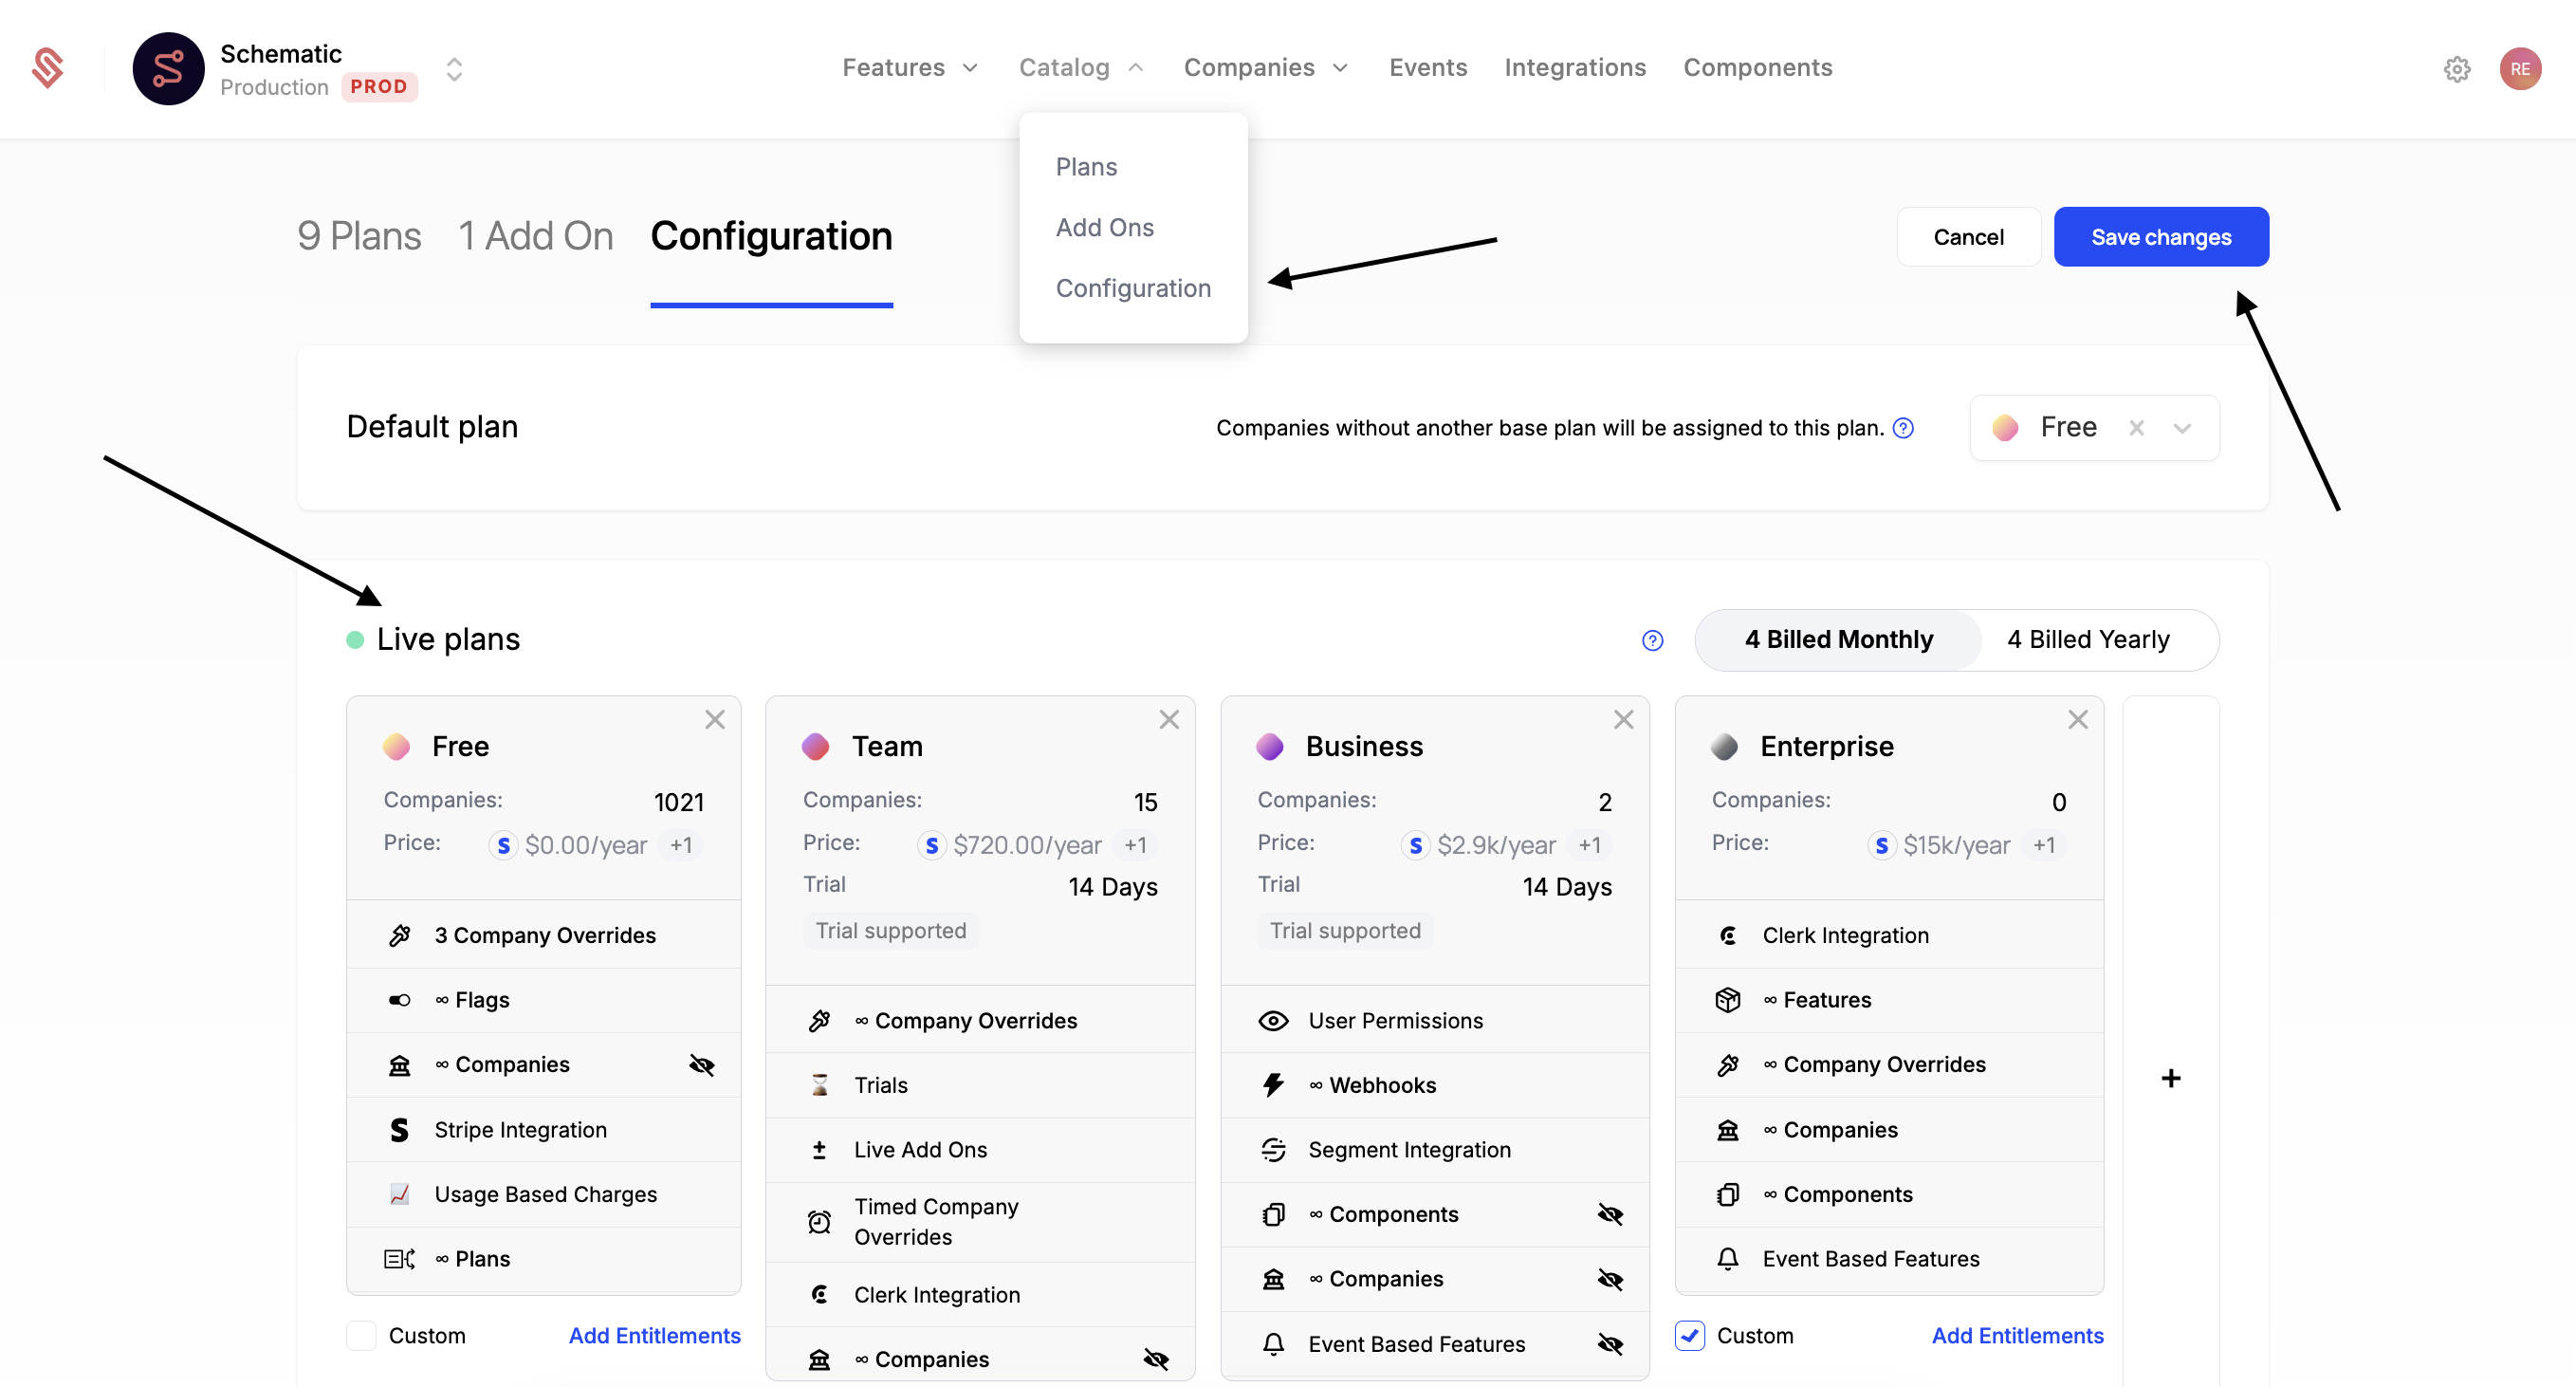
Task: Click the Trials hourglass icon in Team plan
Action: pos(820,1085)
